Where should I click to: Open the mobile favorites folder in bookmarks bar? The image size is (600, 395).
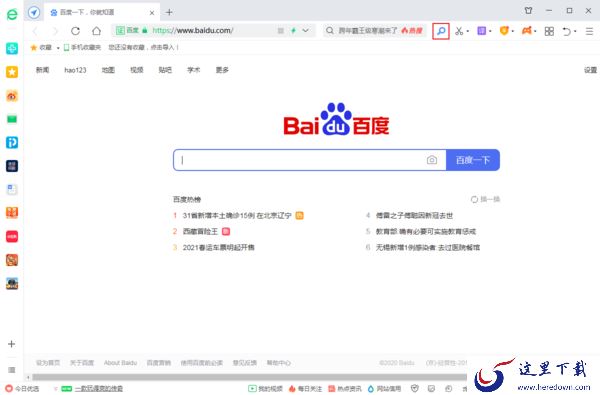pos(82,47)
